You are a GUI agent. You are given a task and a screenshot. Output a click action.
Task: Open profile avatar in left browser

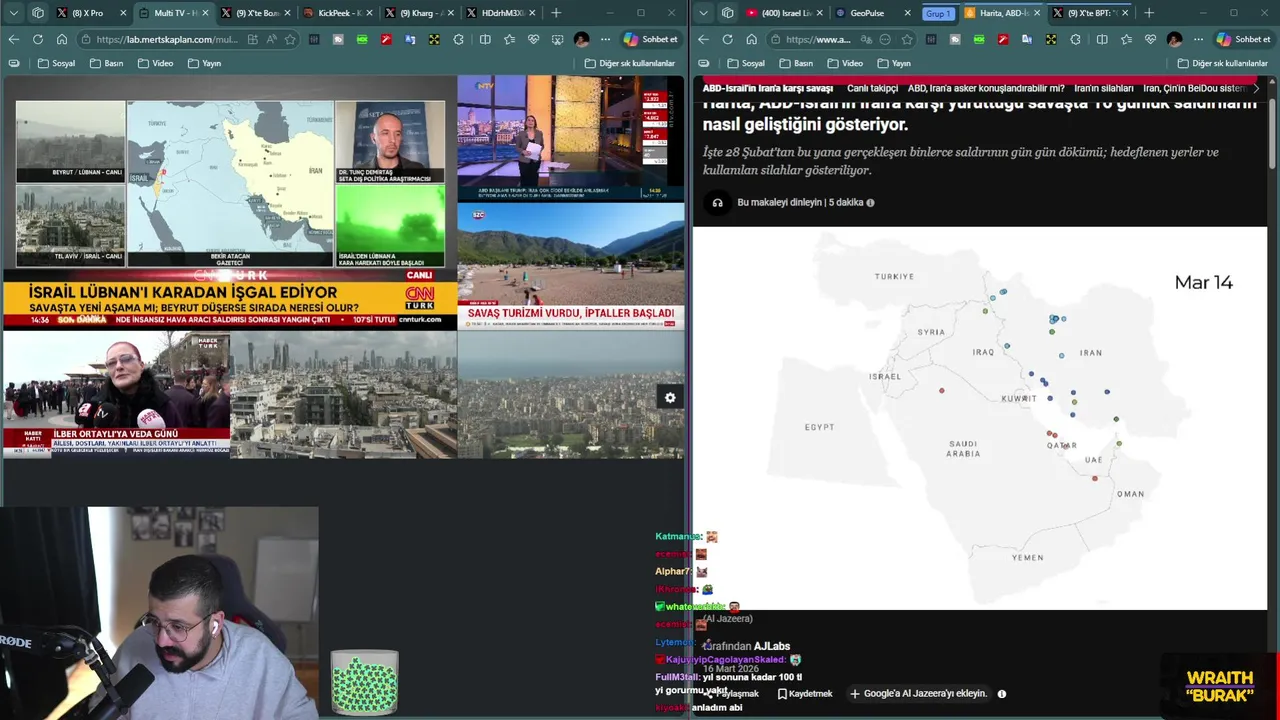click(581, 39)
